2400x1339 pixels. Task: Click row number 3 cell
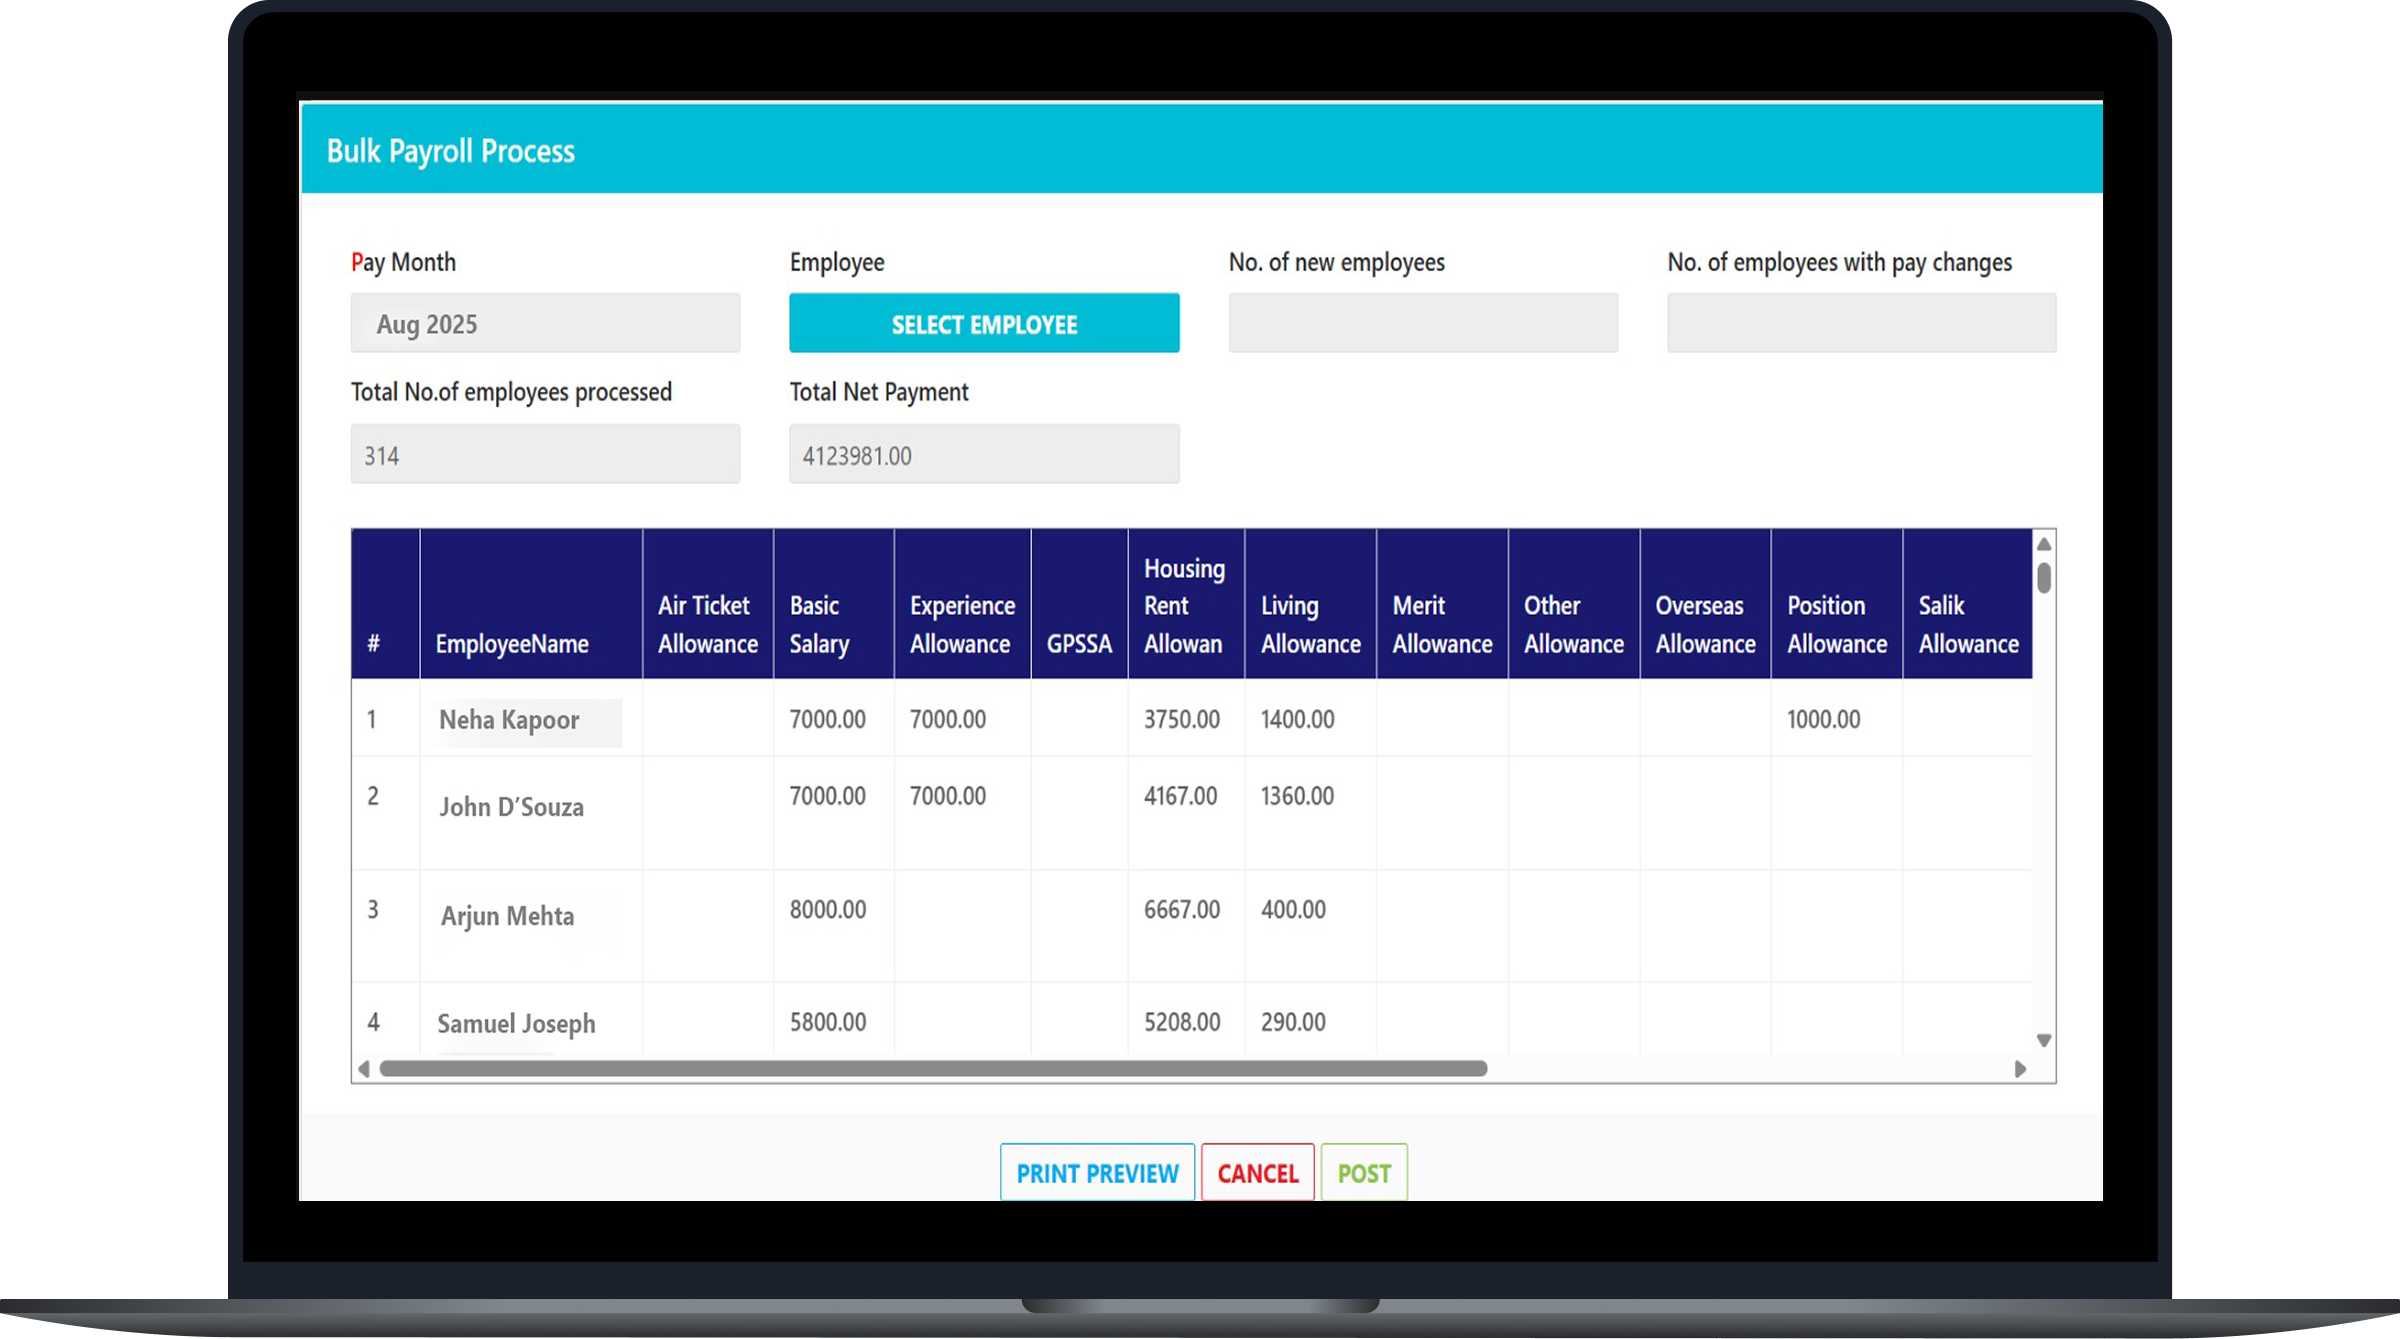click(x=386, y=926)
